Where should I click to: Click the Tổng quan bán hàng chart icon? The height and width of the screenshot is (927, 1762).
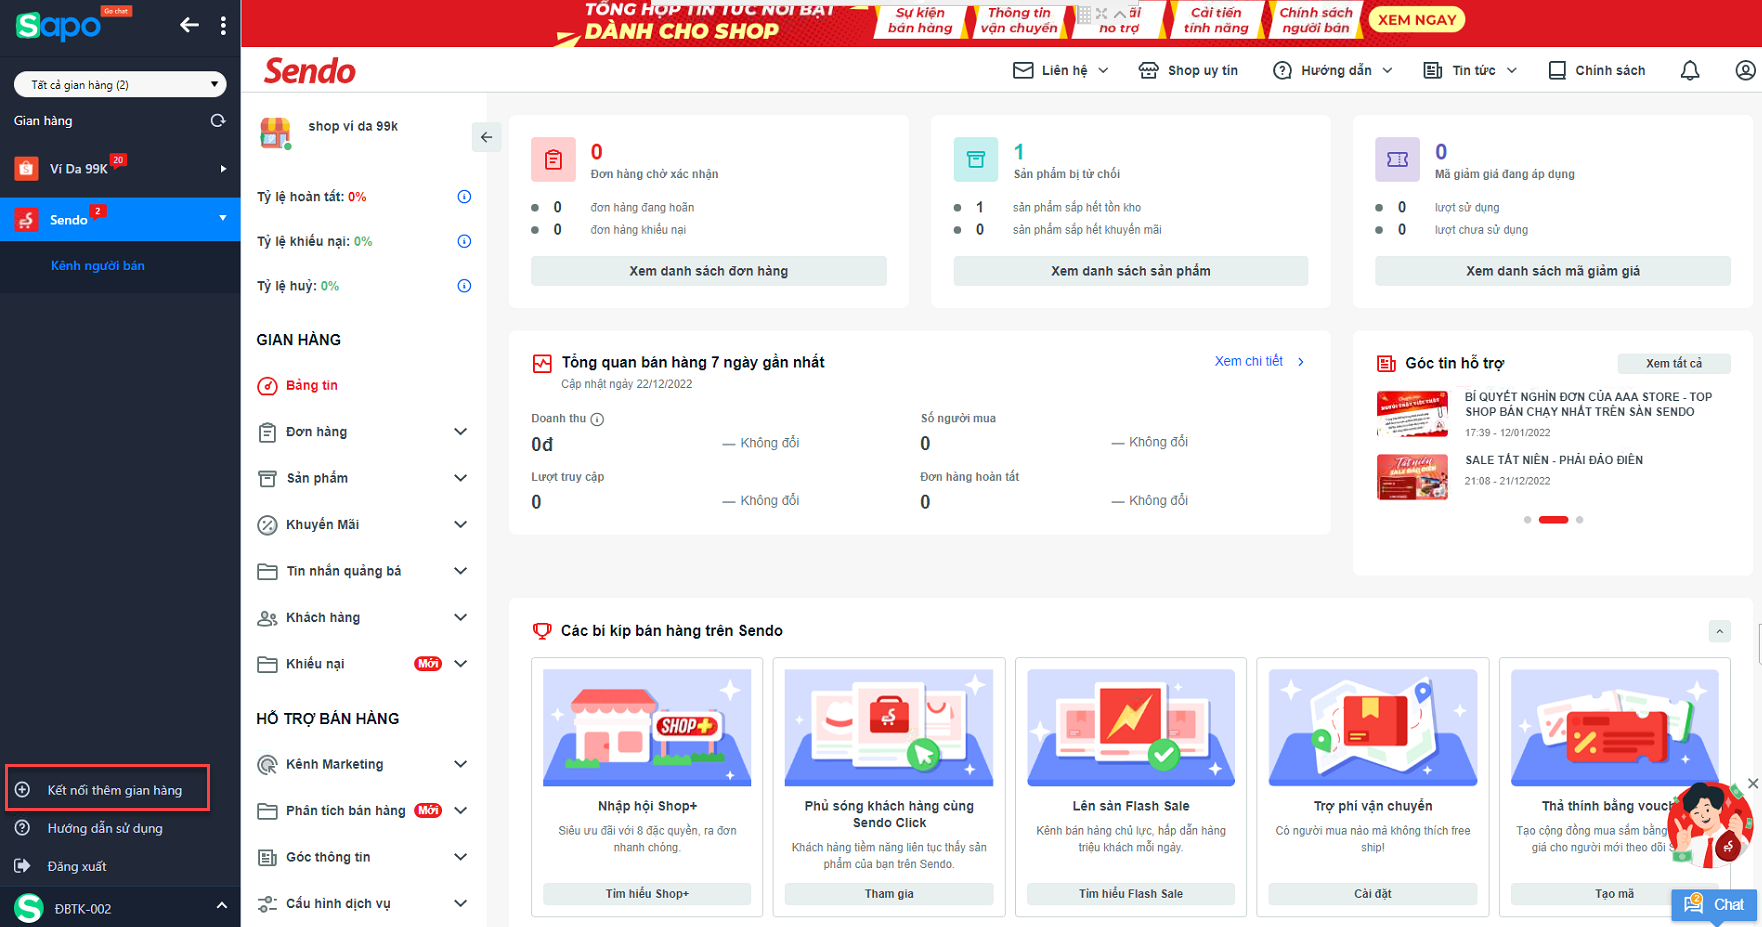(542, 363)
